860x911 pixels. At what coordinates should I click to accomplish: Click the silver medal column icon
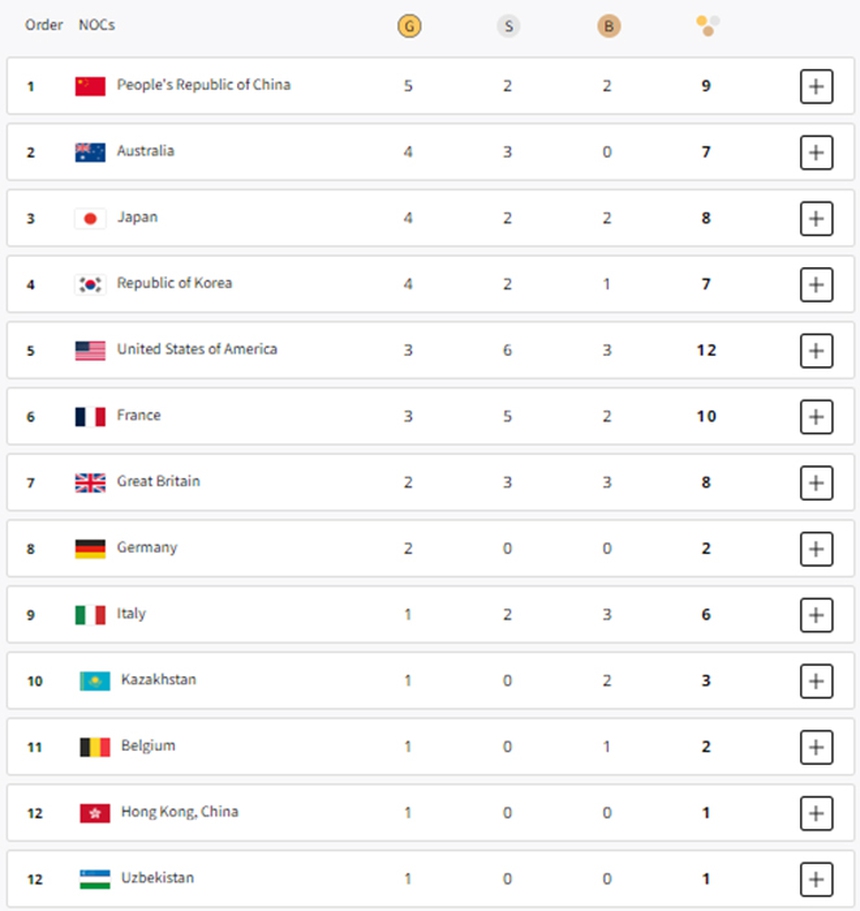[x=509, y=26]
